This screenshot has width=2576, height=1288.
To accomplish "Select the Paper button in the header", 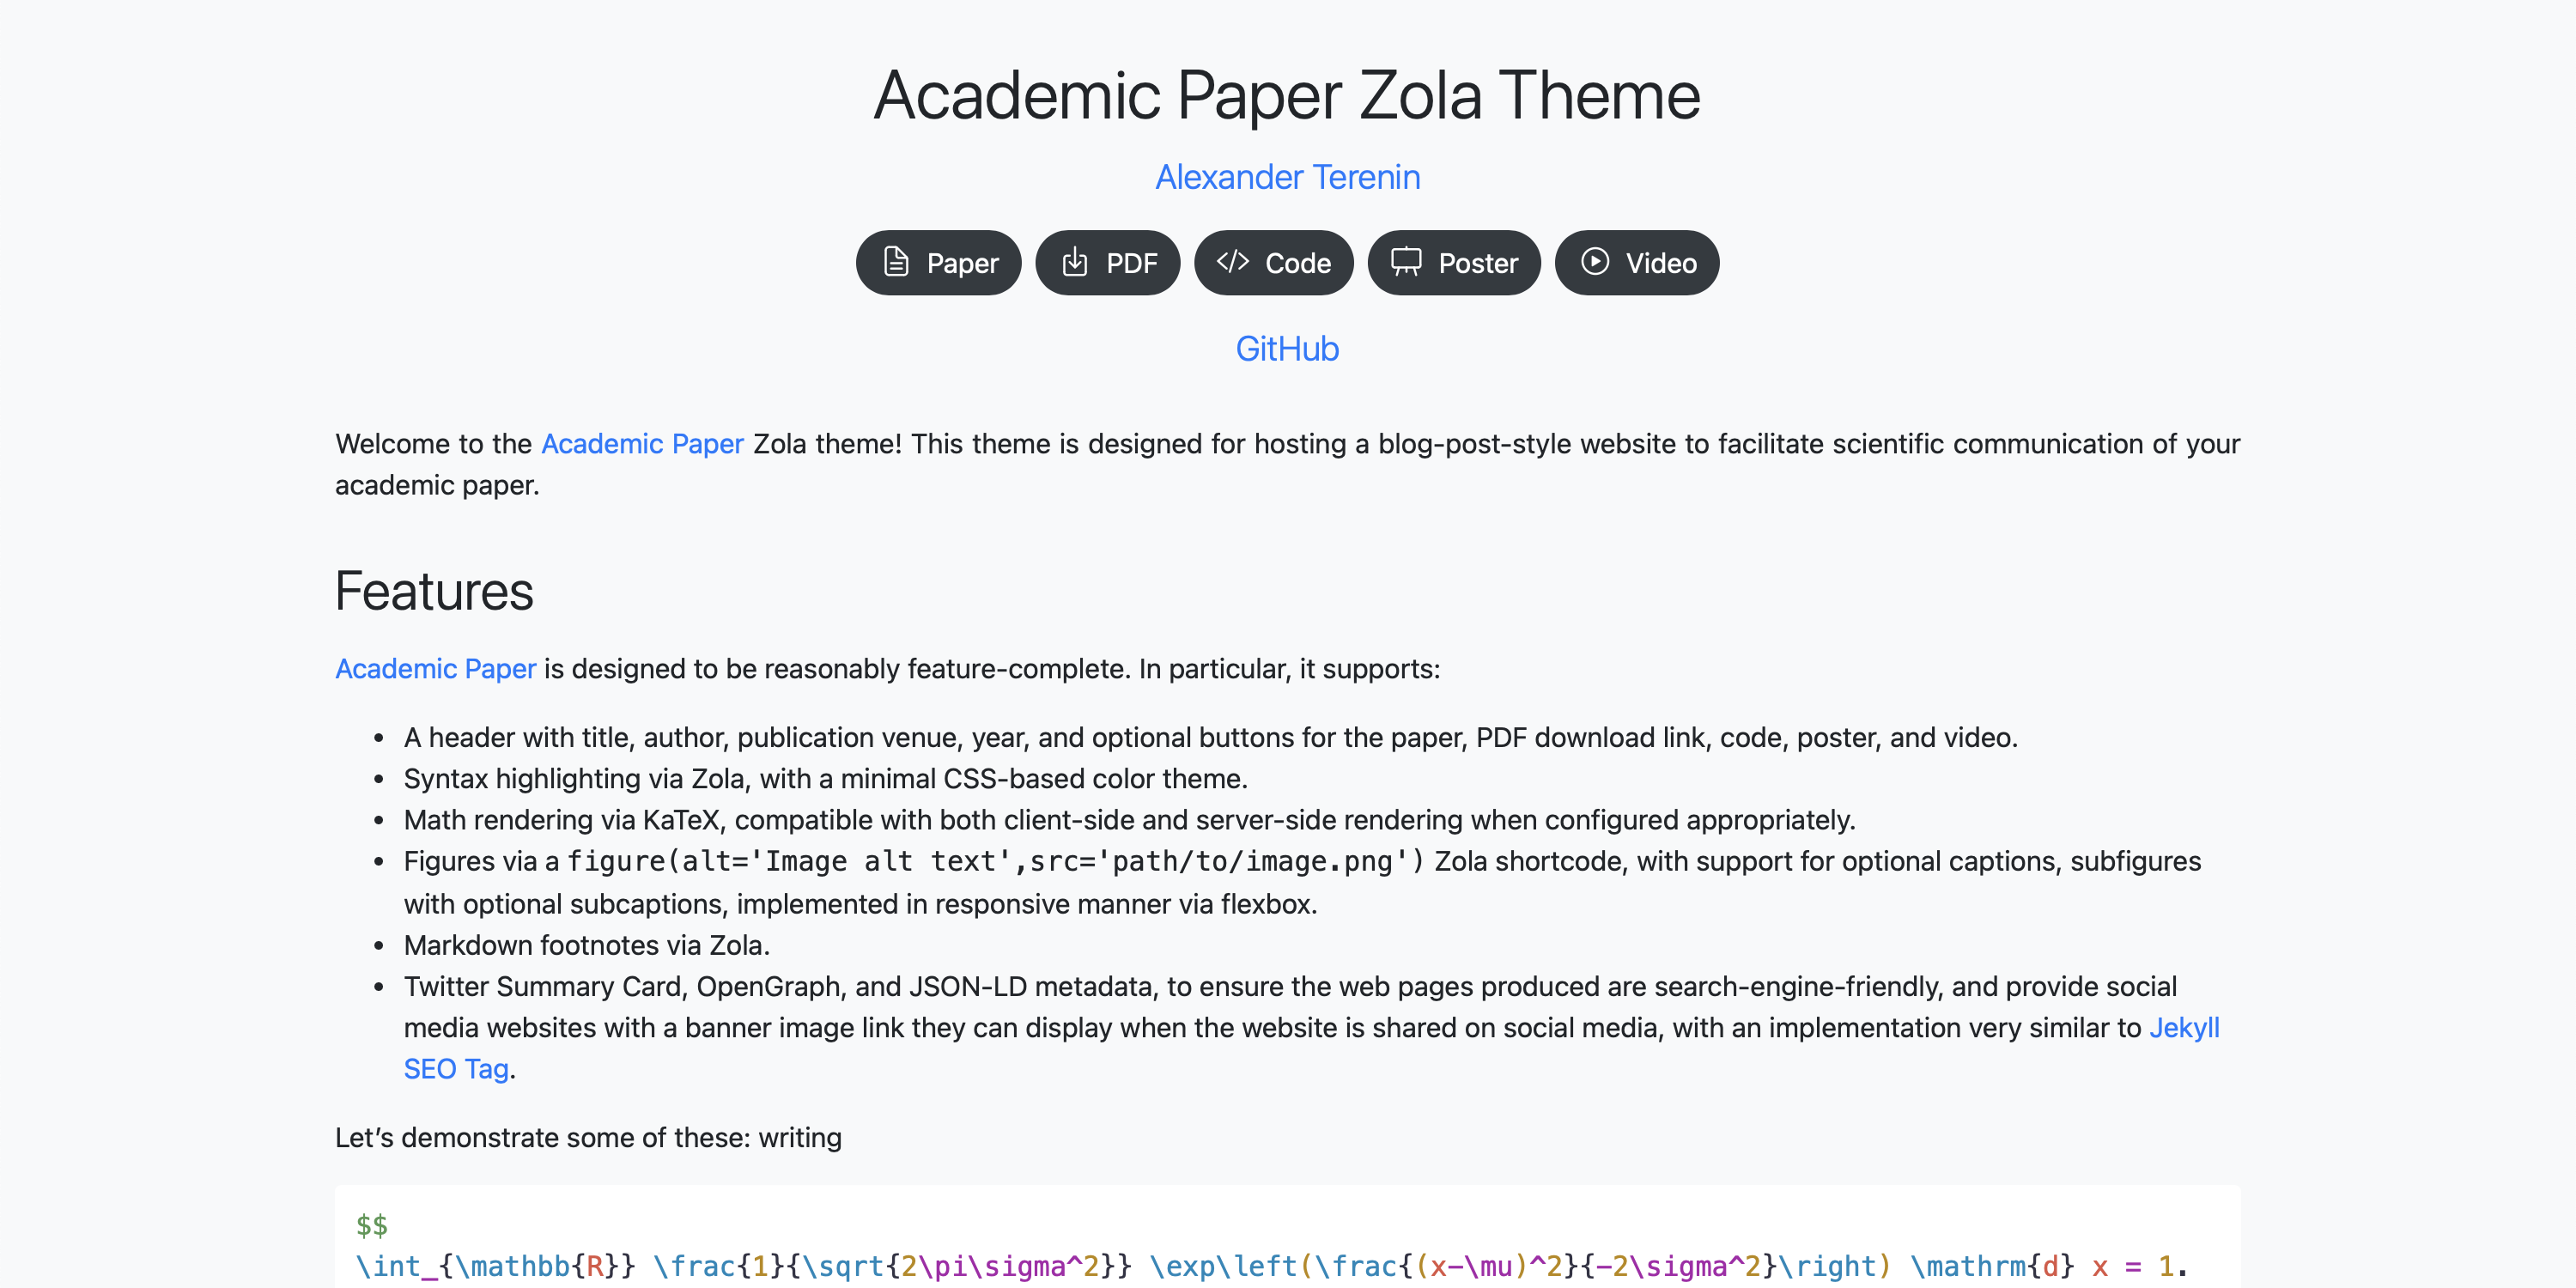I will click(x=938, y=262).
